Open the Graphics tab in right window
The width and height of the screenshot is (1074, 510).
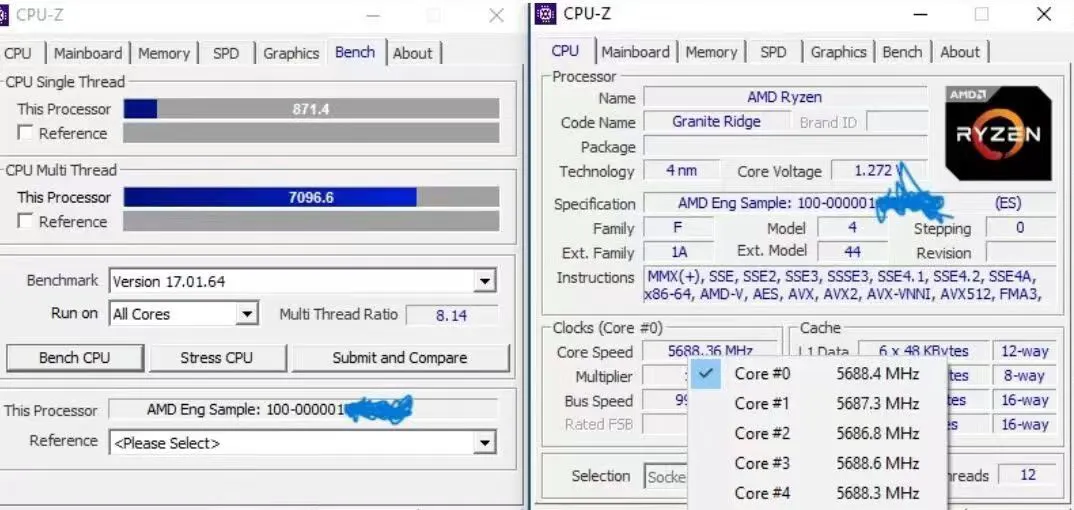point(838,52)
